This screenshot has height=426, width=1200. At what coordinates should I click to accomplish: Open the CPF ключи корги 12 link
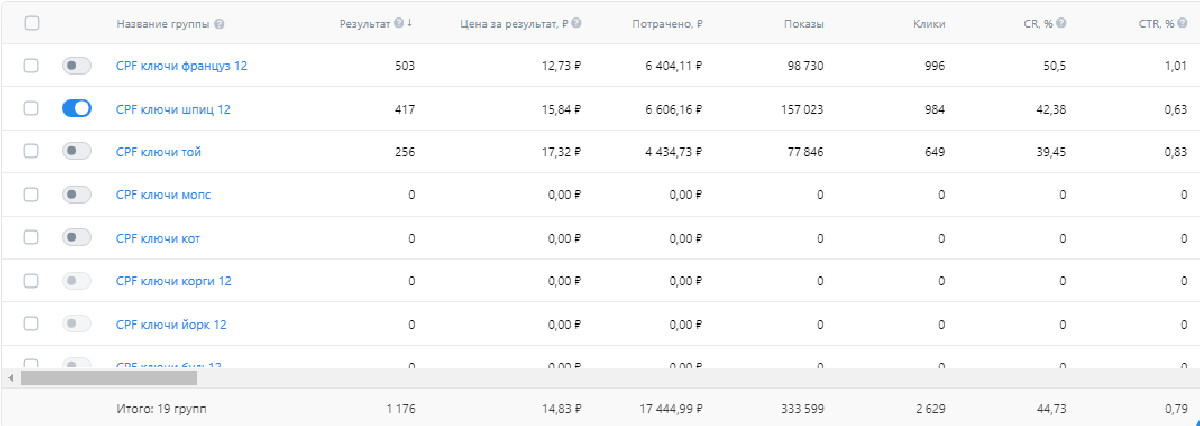tap(173, 281)
